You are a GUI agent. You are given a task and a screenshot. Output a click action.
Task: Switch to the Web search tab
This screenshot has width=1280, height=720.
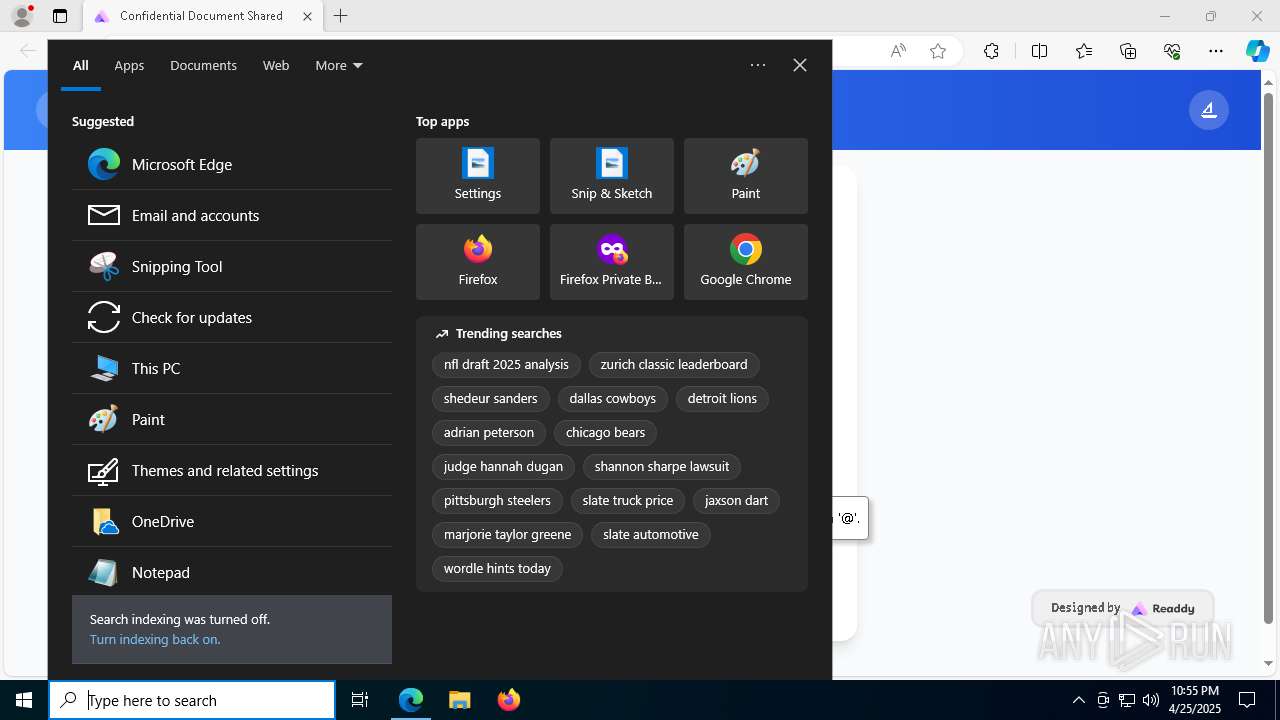pos(276,65)
